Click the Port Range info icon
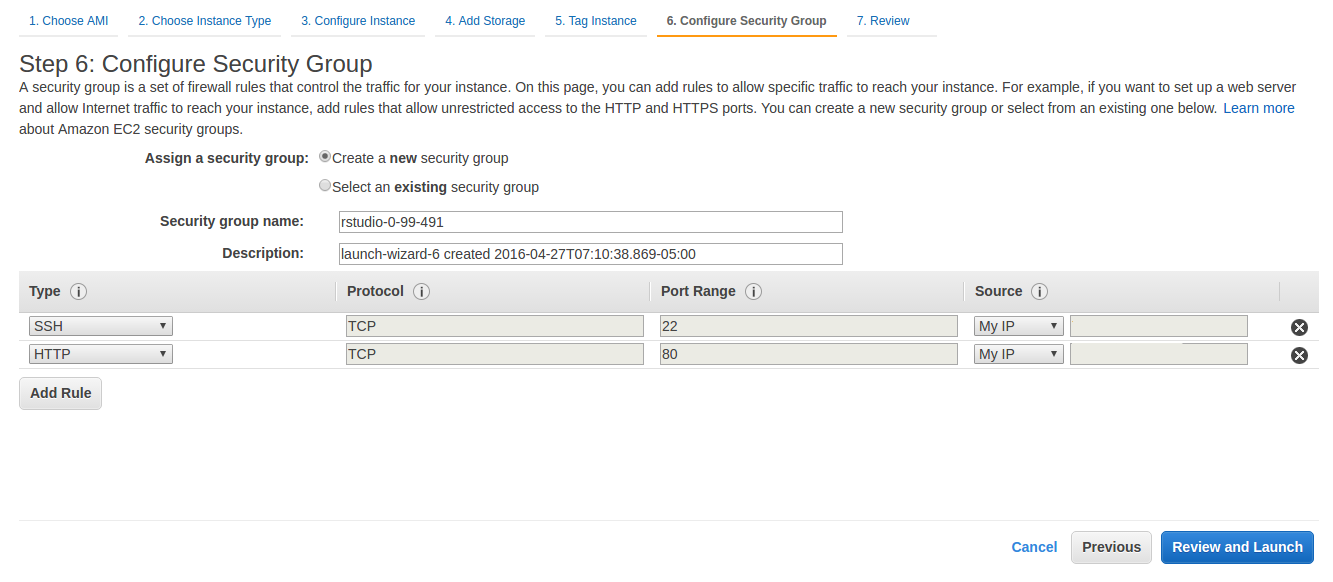Viewport: 1333px width, 582px height. tap(754, 292)
